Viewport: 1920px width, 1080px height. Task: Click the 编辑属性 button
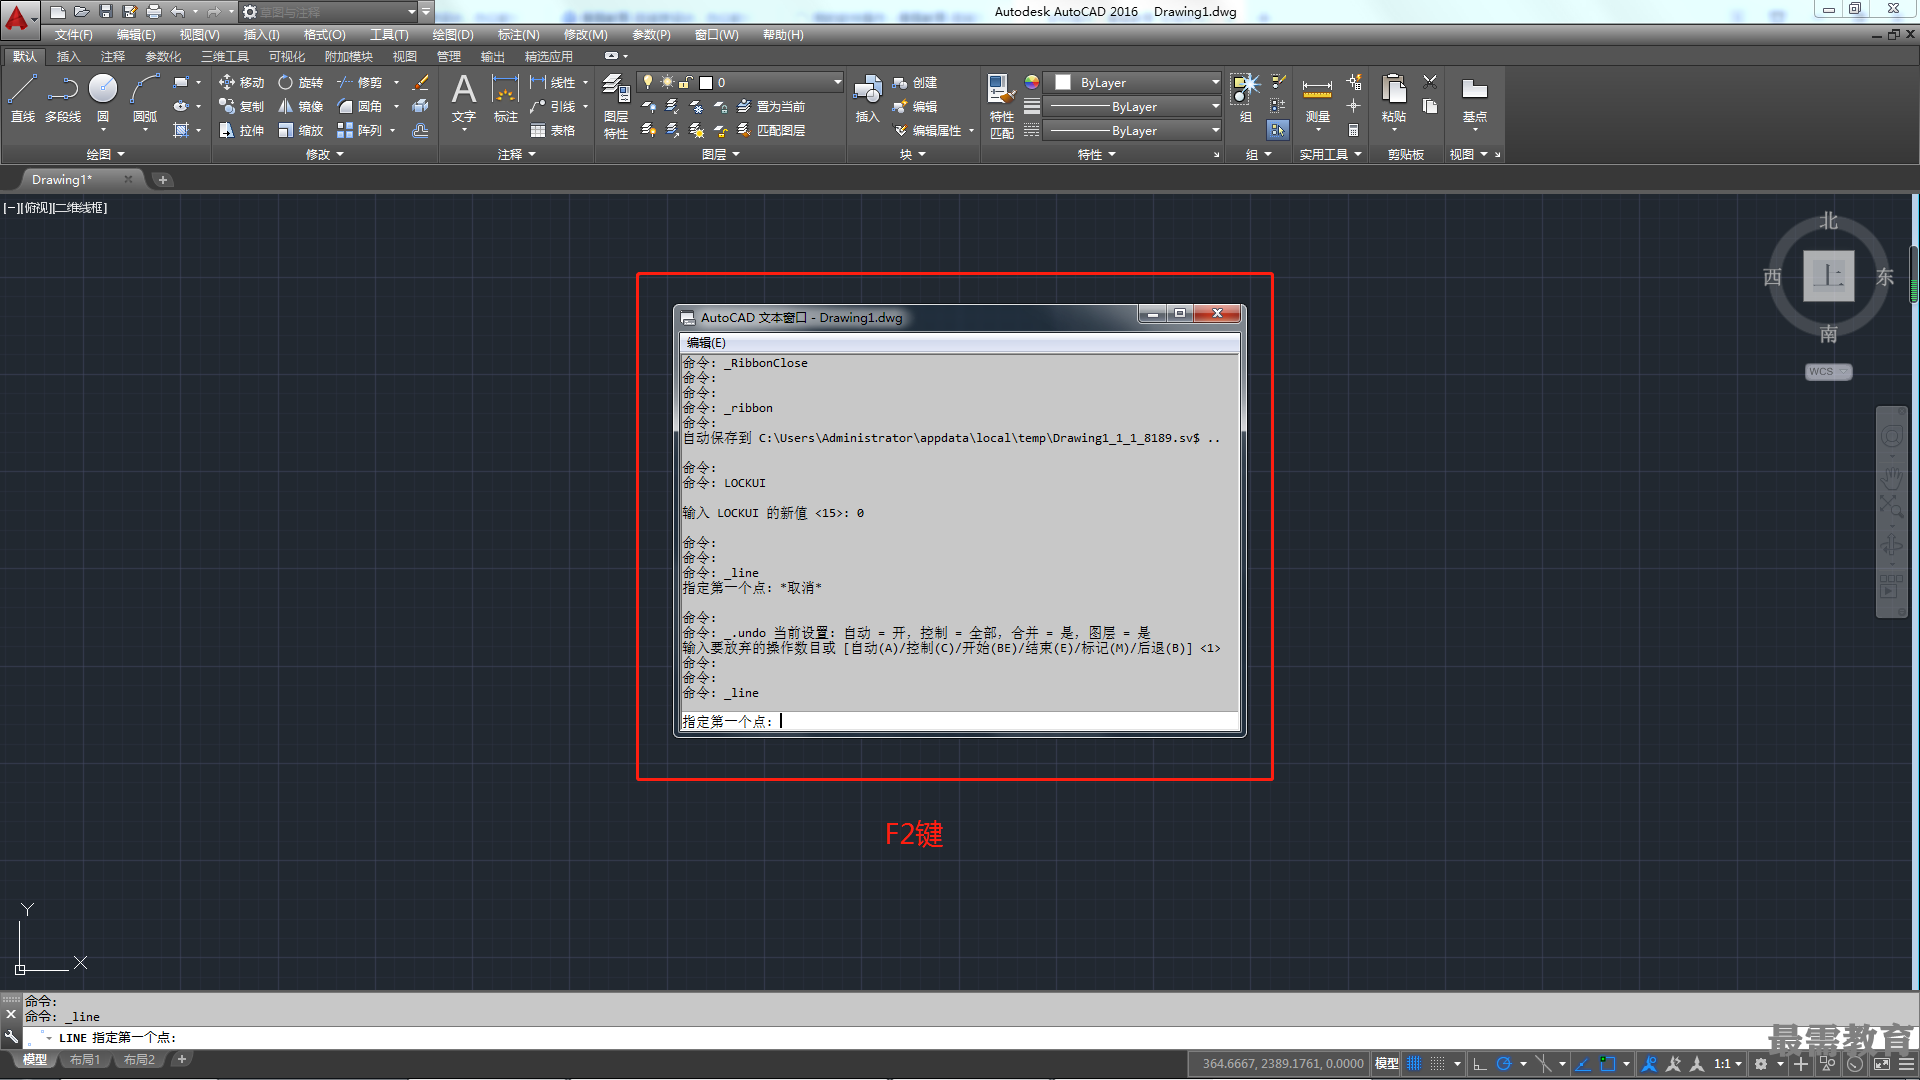pos(927,131)
